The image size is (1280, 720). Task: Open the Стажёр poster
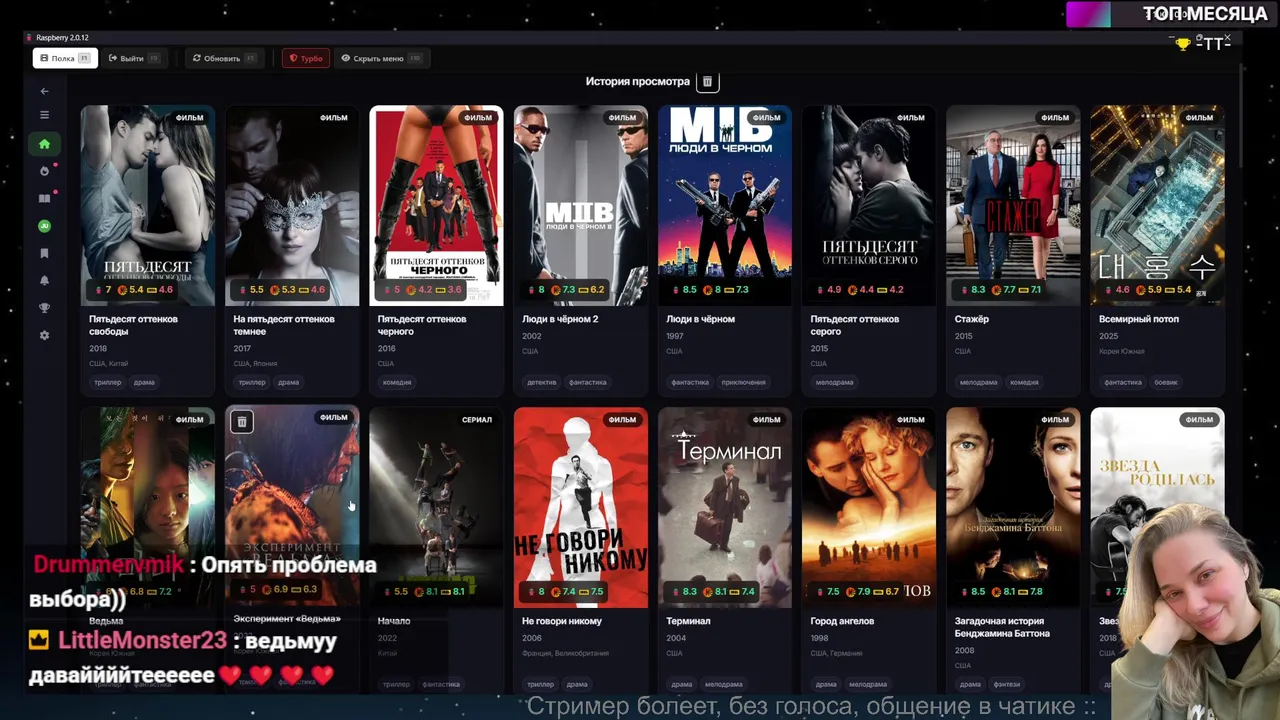tap(1013, 206)
